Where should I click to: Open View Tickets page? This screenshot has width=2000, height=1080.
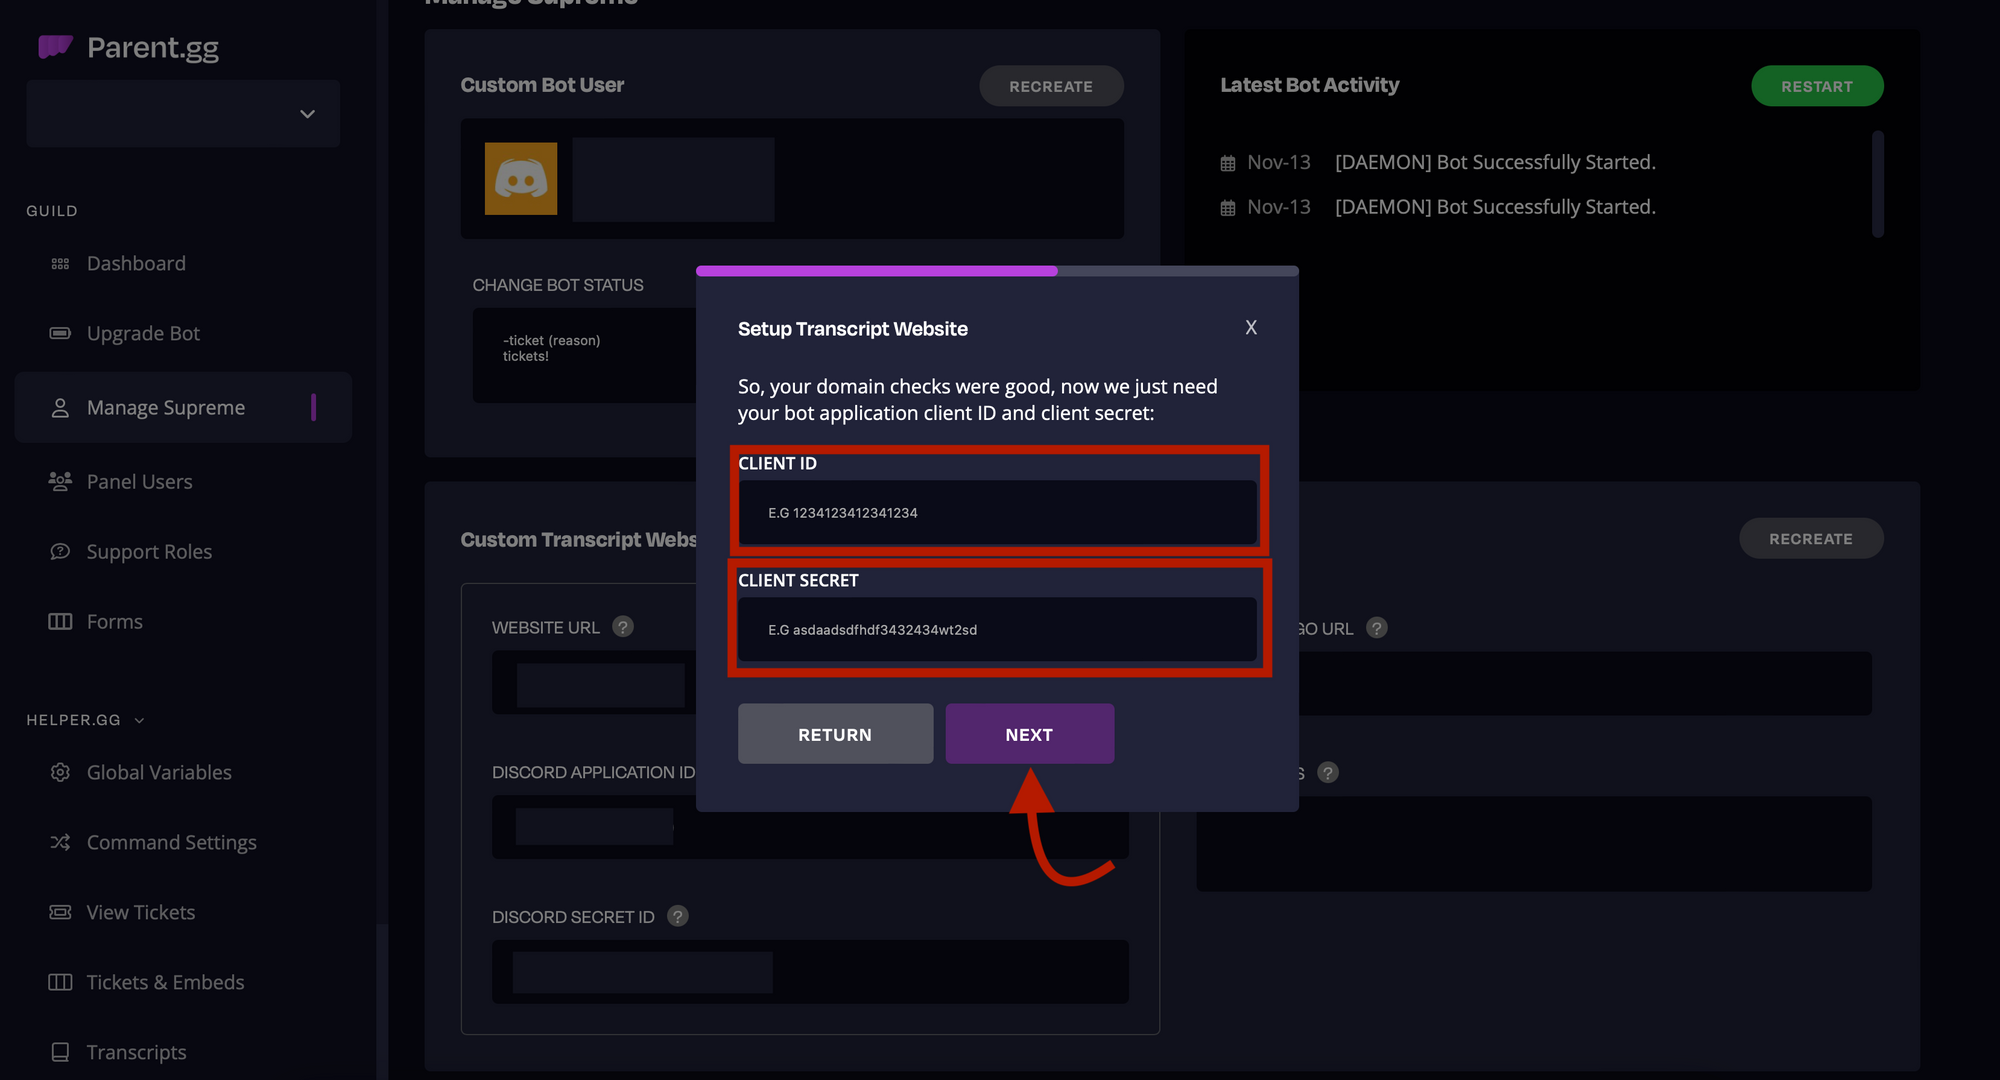click(140, 912)
